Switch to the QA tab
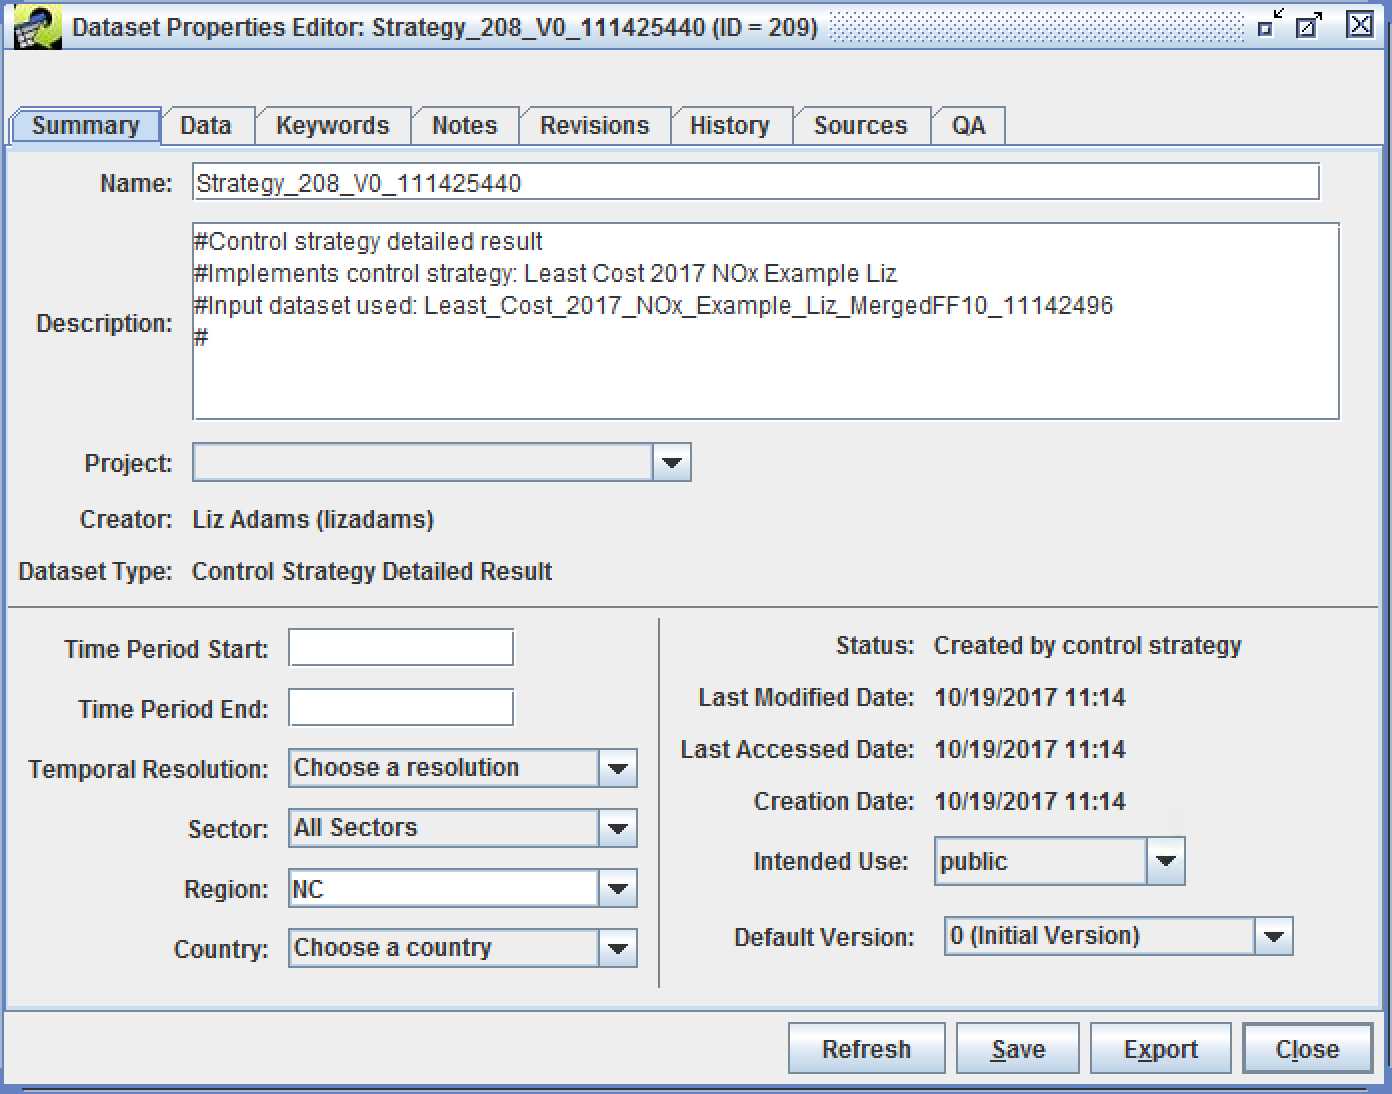This screenshot has width=1392, height=1094. pyautogui.click(x=968, y=126)
